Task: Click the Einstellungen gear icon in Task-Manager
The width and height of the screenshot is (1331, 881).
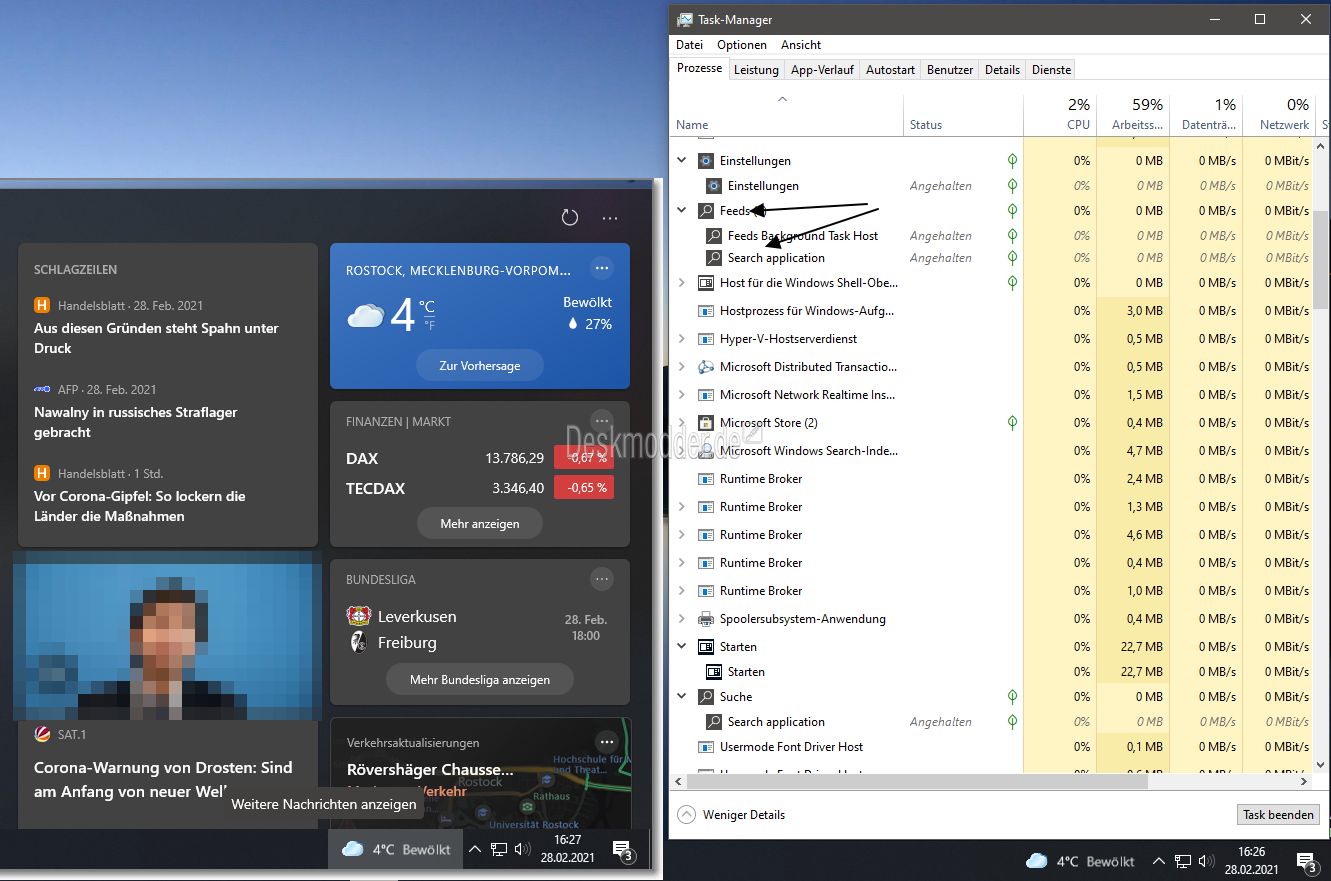Action: [705, 160]
